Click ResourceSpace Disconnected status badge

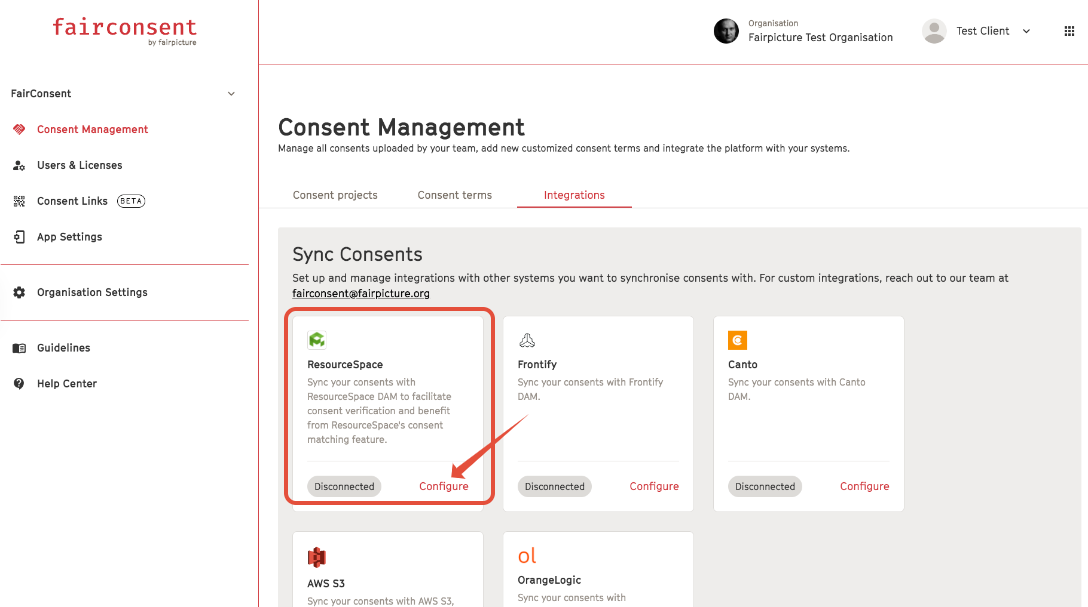[x=344, y=486]
